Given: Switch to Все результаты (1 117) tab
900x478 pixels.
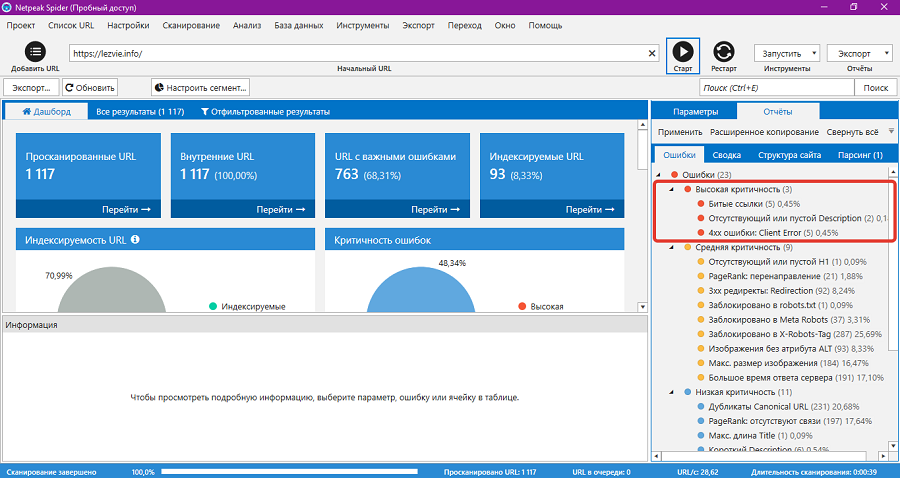Looking at the screenshot, I should 140,111.
